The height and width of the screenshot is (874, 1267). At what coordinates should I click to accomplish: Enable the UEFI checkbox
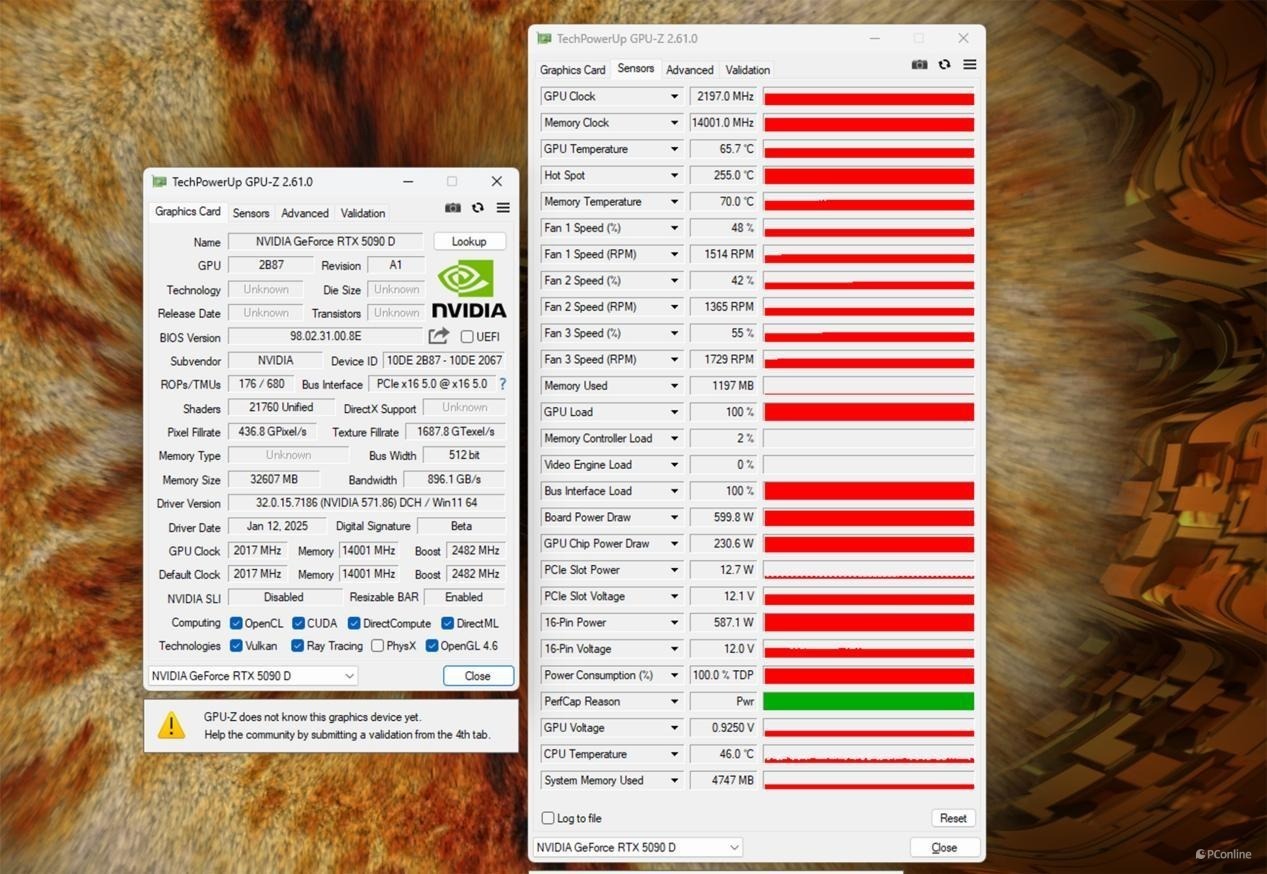pyautogui.click(x=466, y=337)
